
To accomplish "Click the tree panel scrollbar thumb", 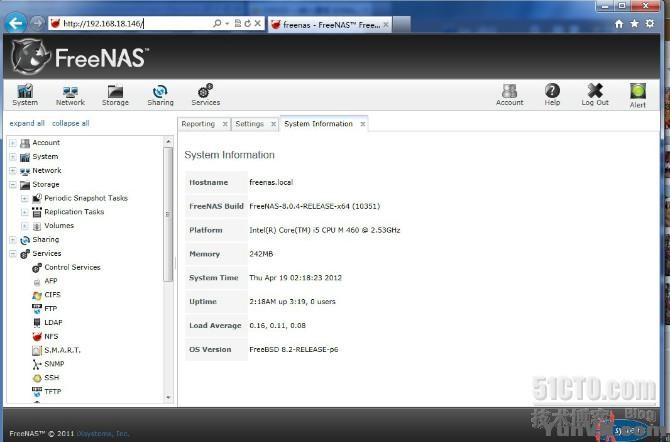I will [168, 214].
